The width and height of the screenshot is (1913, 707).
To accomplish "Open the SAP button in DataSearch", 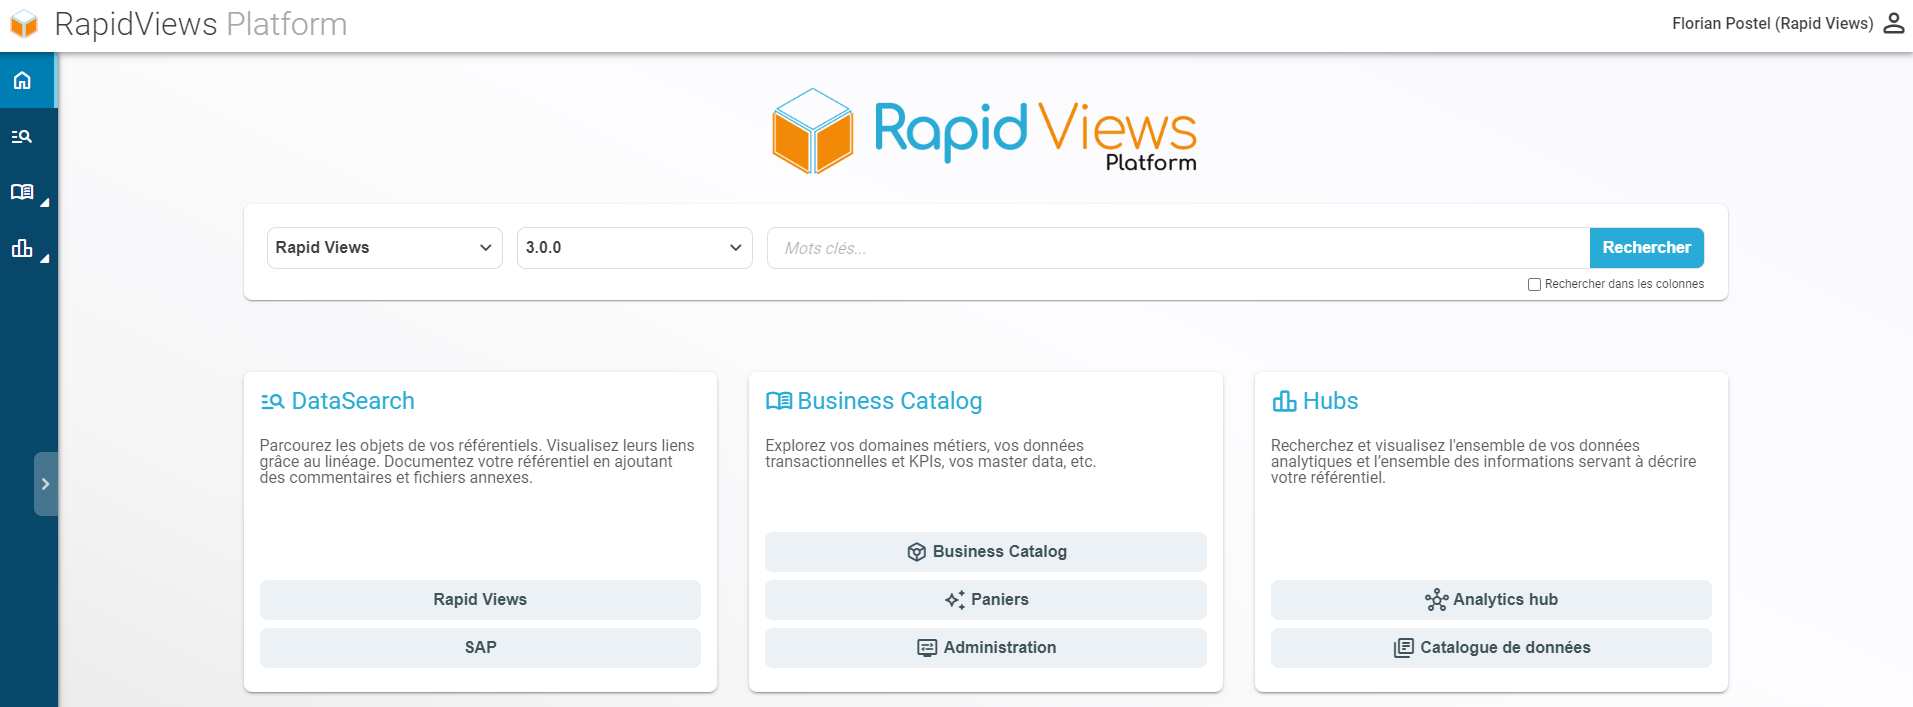I will 480,648.
